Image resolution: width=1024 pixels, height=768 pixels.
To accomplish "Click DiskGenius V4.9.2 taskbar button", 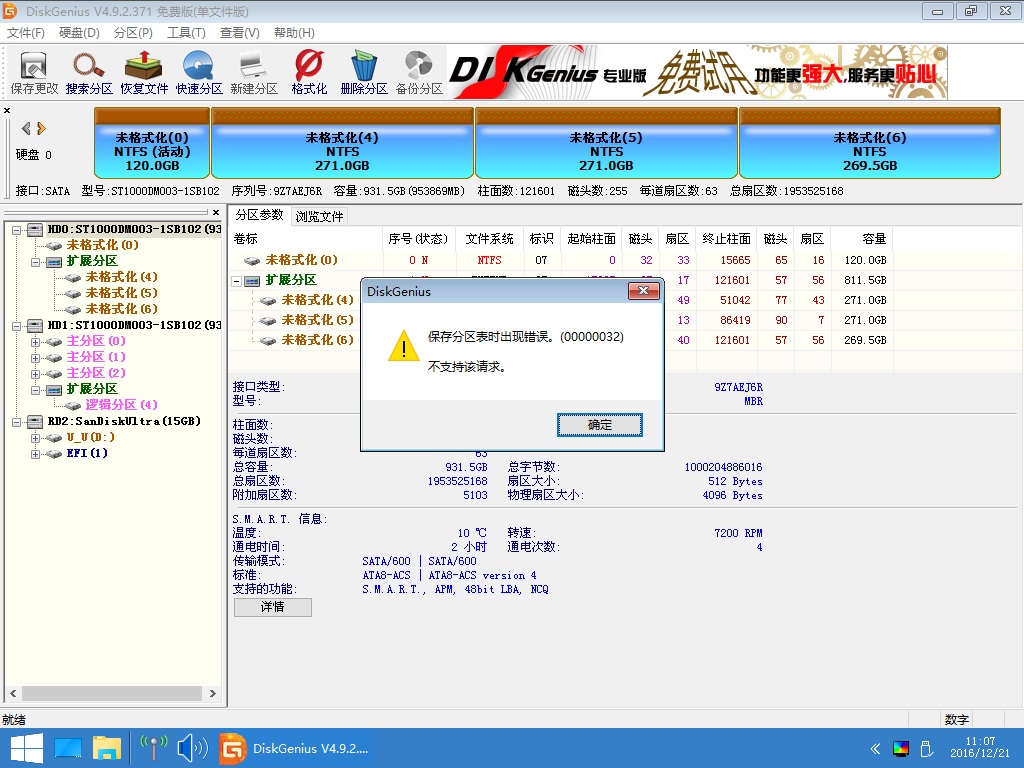I will [x=295, y=748].
